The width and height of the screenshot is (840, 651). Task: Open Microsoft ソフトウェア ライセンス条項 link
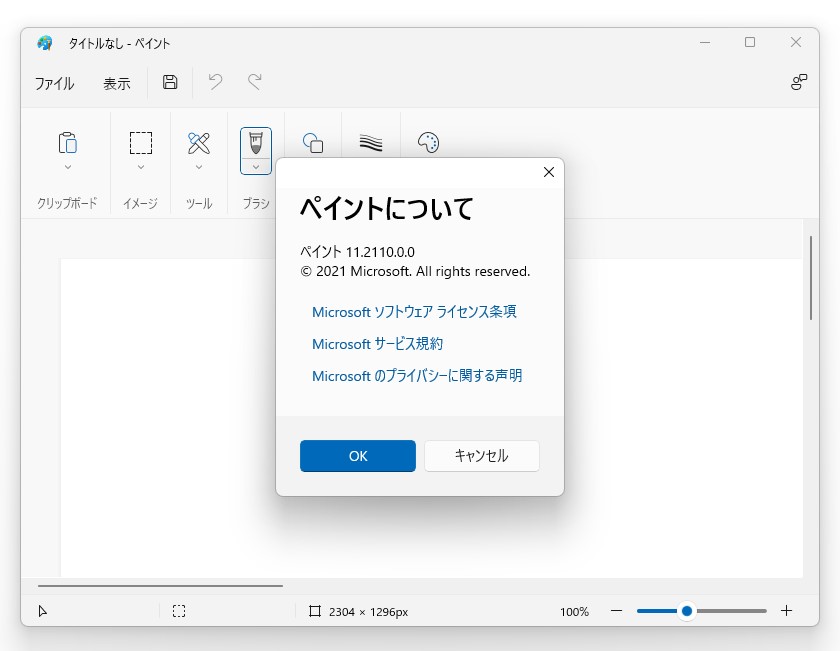point(417,312)
